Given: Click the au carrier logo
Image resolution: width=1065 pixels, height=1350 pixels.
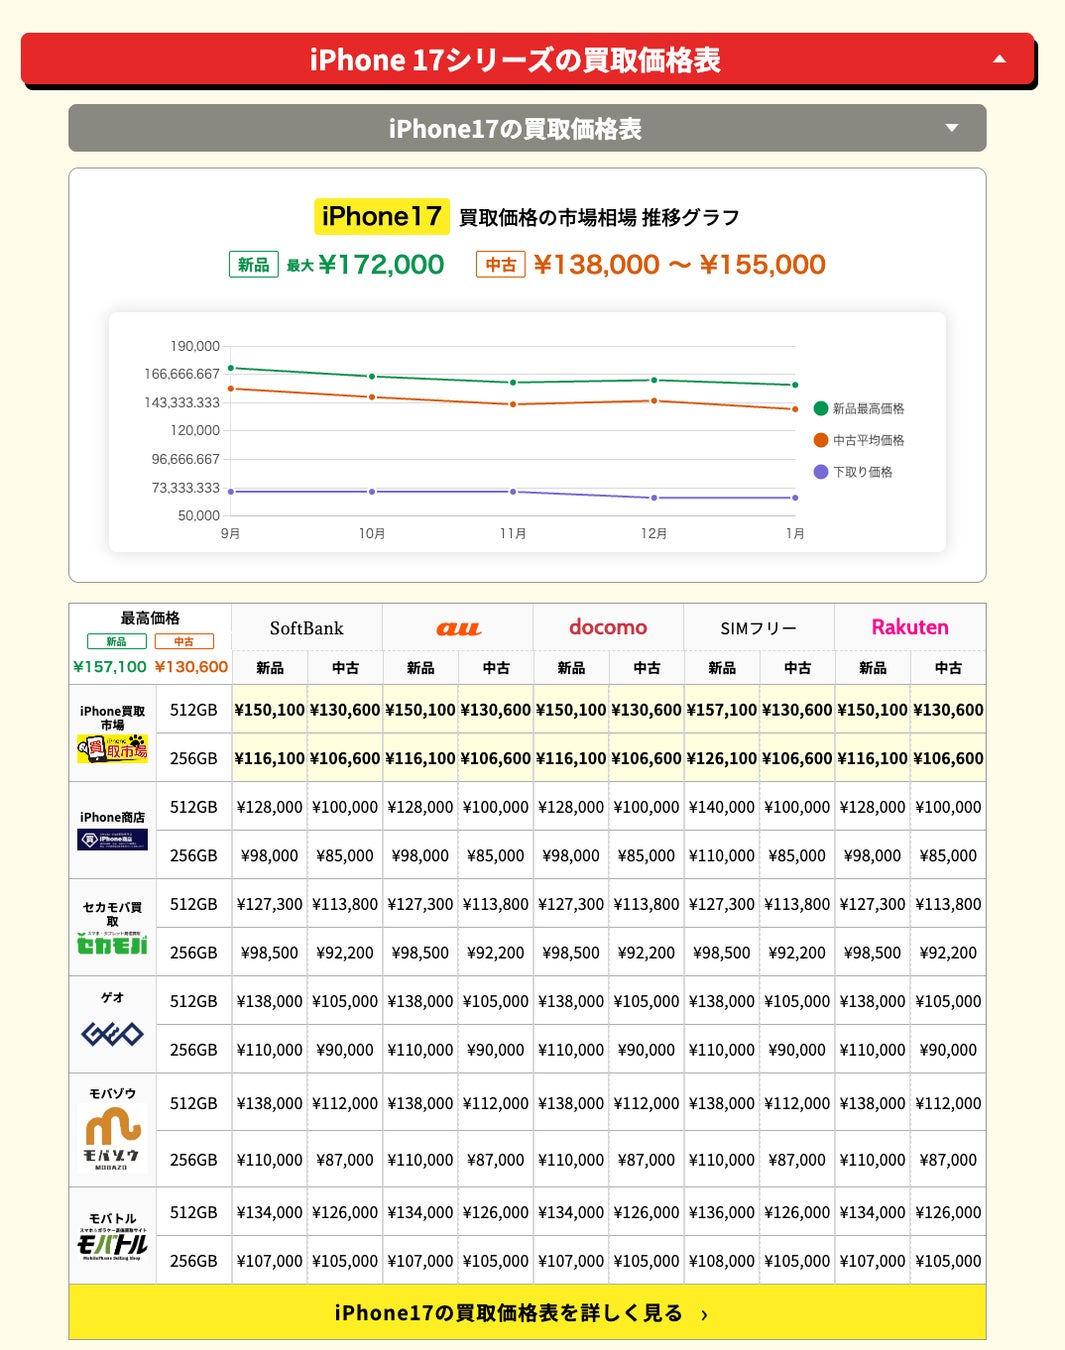Looking at the screenshot, I should pos(458,628).
